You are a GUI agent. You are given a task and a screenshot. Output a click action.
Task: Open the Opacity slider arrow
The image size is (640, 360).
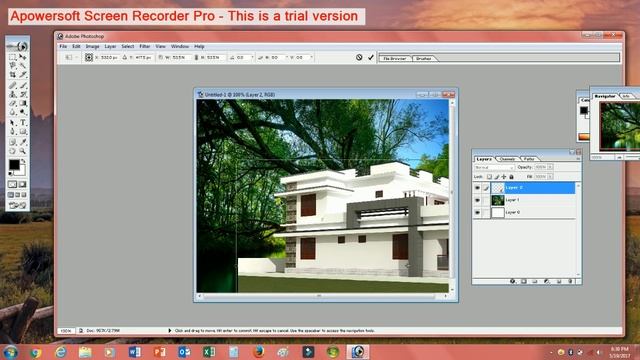(550, 167)
